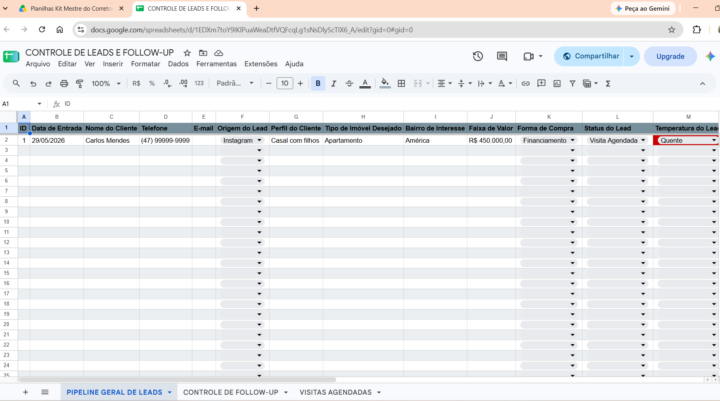Image resolution: width=720 pixels, height=401 pixels.
Task: Click the Upgrade button
Action: coord(670,56)
